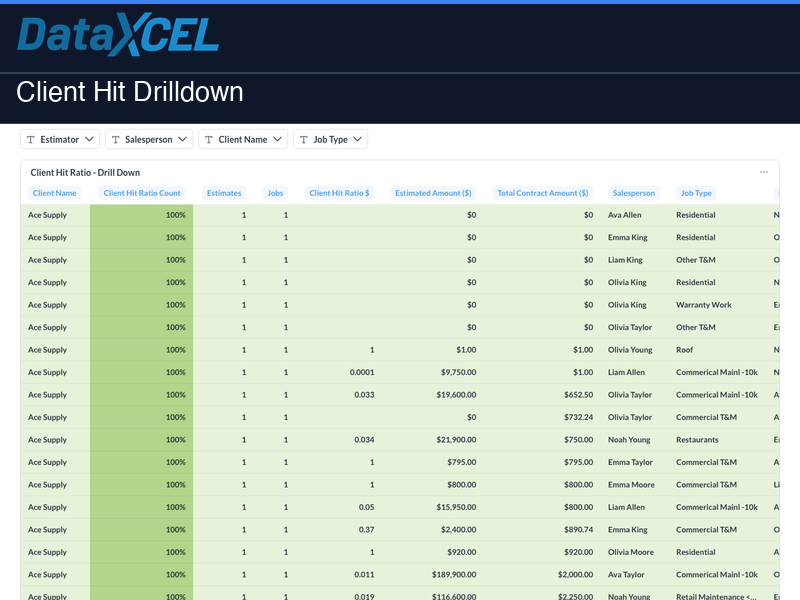The height and width of the screenshot is (600, 800).
Task: Click the Salesperson column header in table
Action: click(633, 193)
